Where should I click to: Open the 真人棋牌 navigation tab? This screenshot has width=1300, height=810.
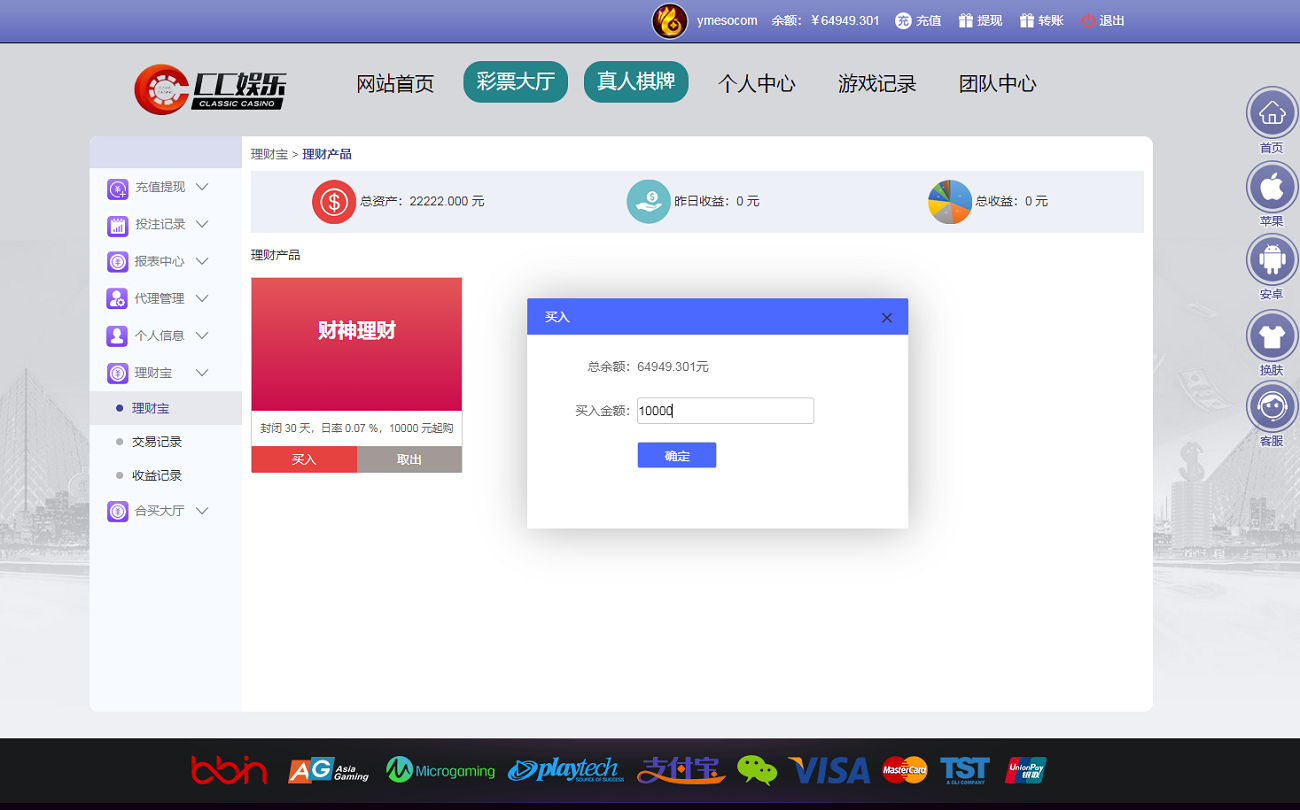tap(636, 82)
